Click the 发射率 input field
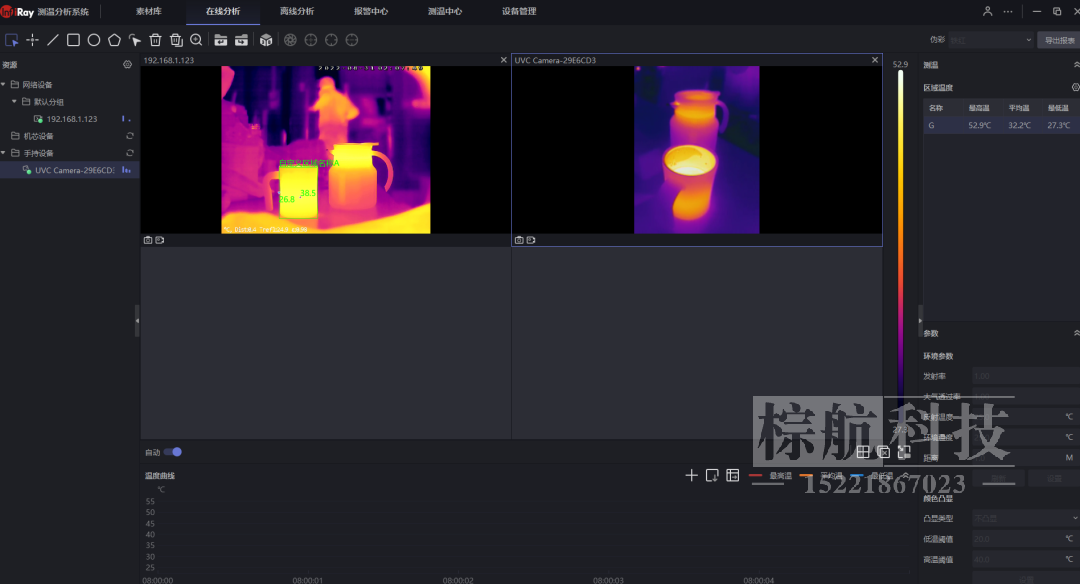 (1026, 376)
